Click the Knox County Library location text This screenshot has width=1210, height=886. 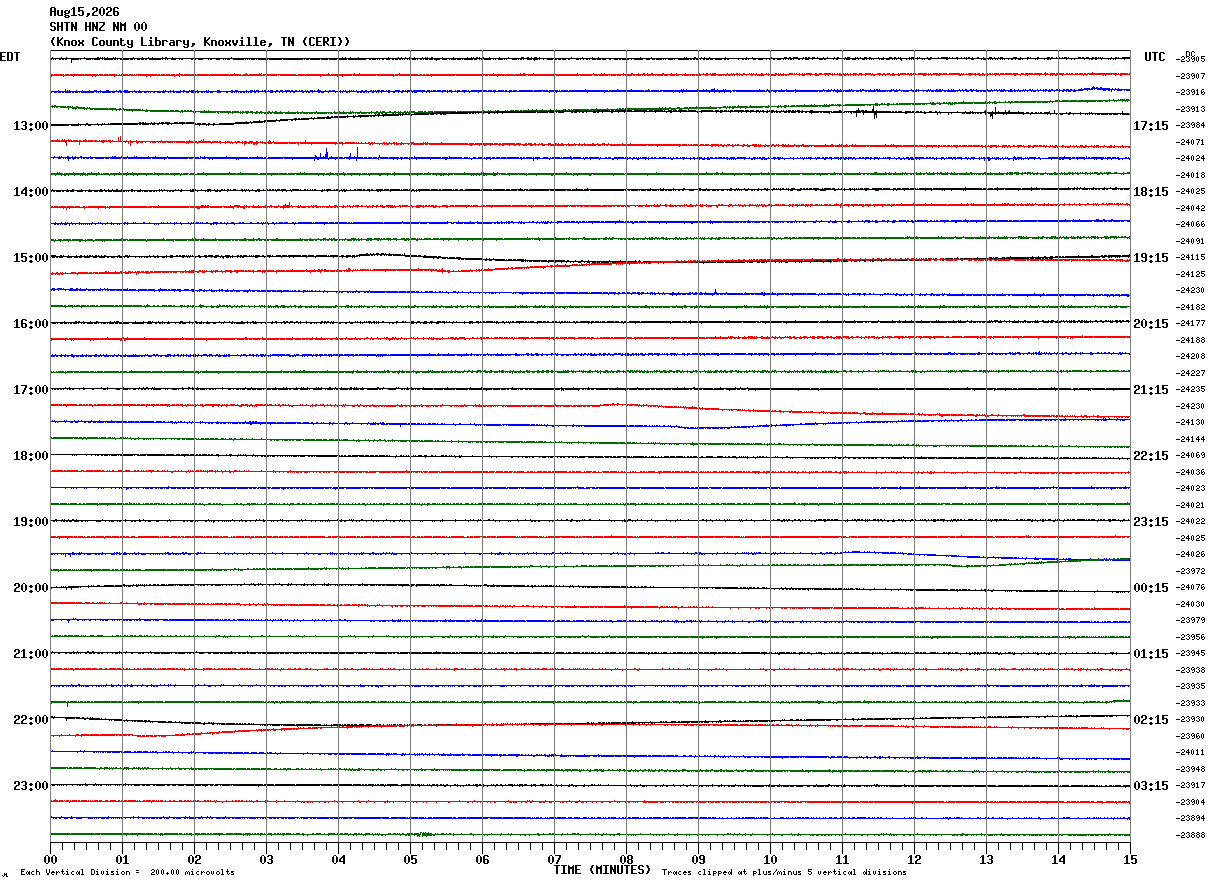pos(200,42)
